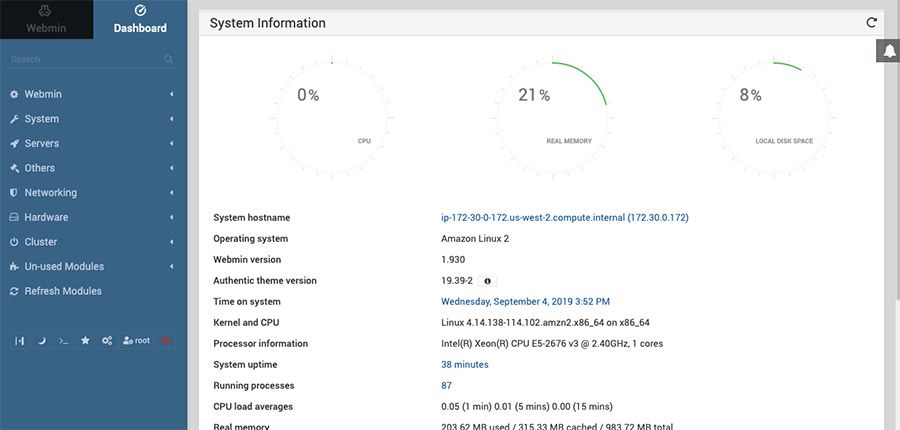Image resolution: width=900 pixels, height=430 pixels.
Task: Log out using the red exit icon
Action: click(x=166, y=340)
